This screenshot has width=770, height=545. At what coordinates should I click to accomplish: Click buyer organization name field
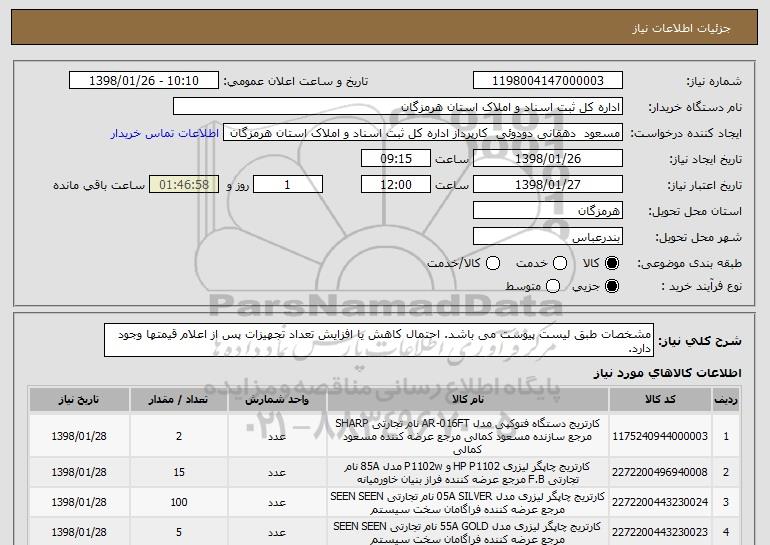(398, 107)
